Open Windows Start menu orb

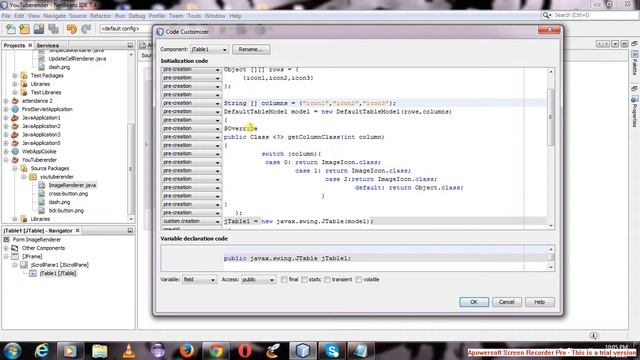click(12, 351)
